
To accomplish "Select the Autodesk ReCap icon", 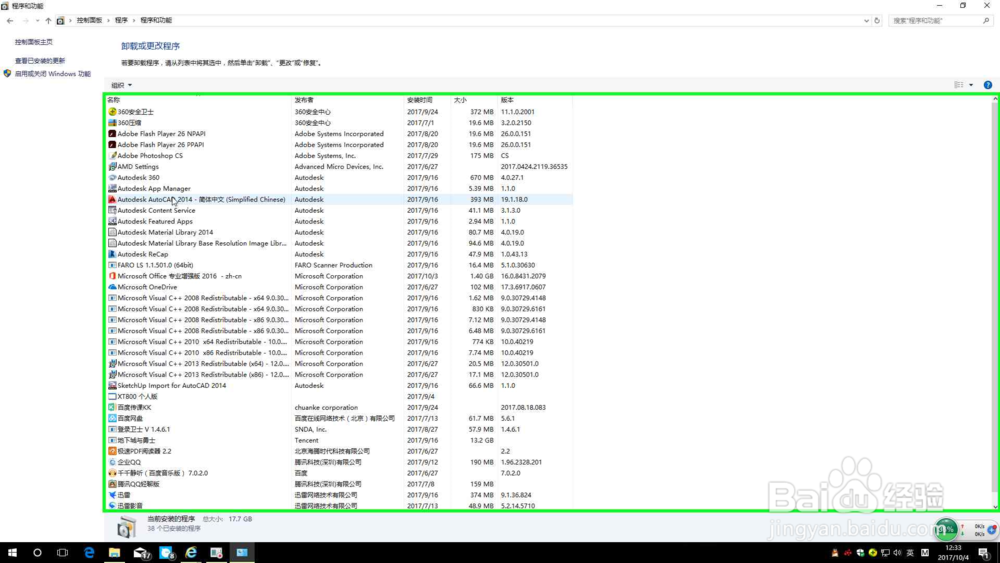I will pos(112,254).
